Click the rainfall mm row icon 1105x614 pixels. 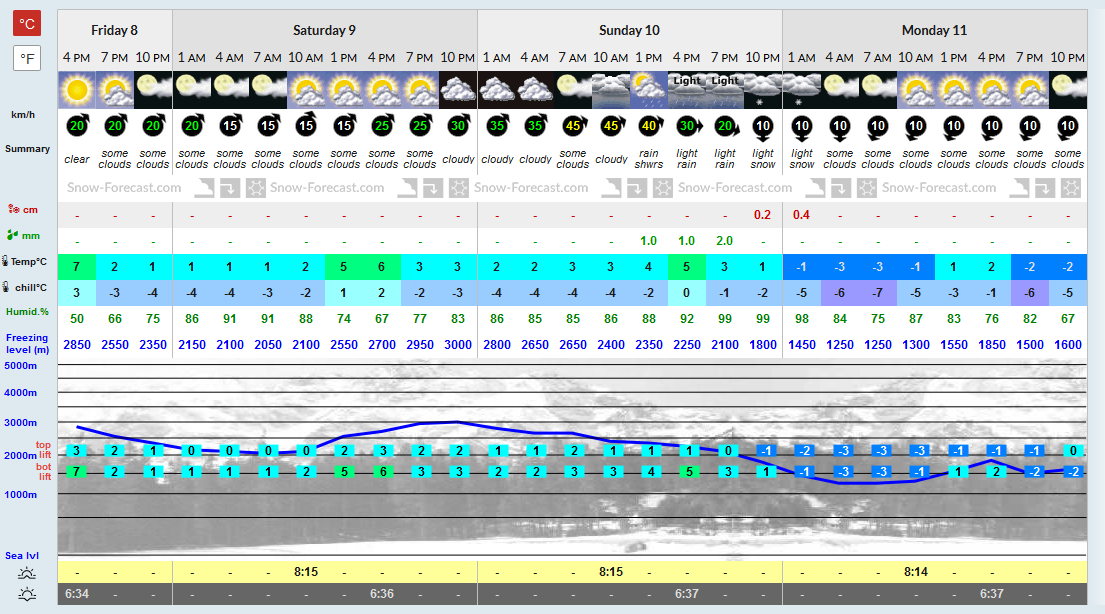[13, 235]
